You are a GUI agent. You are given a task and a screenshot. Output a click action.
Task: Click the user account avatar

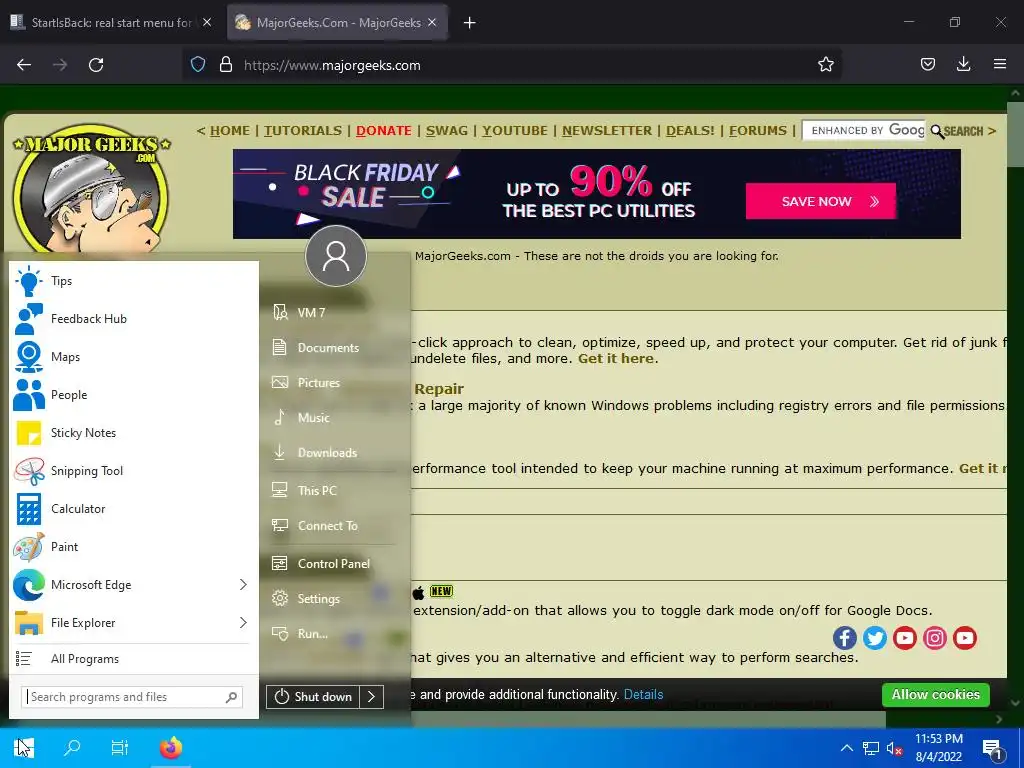336,256
